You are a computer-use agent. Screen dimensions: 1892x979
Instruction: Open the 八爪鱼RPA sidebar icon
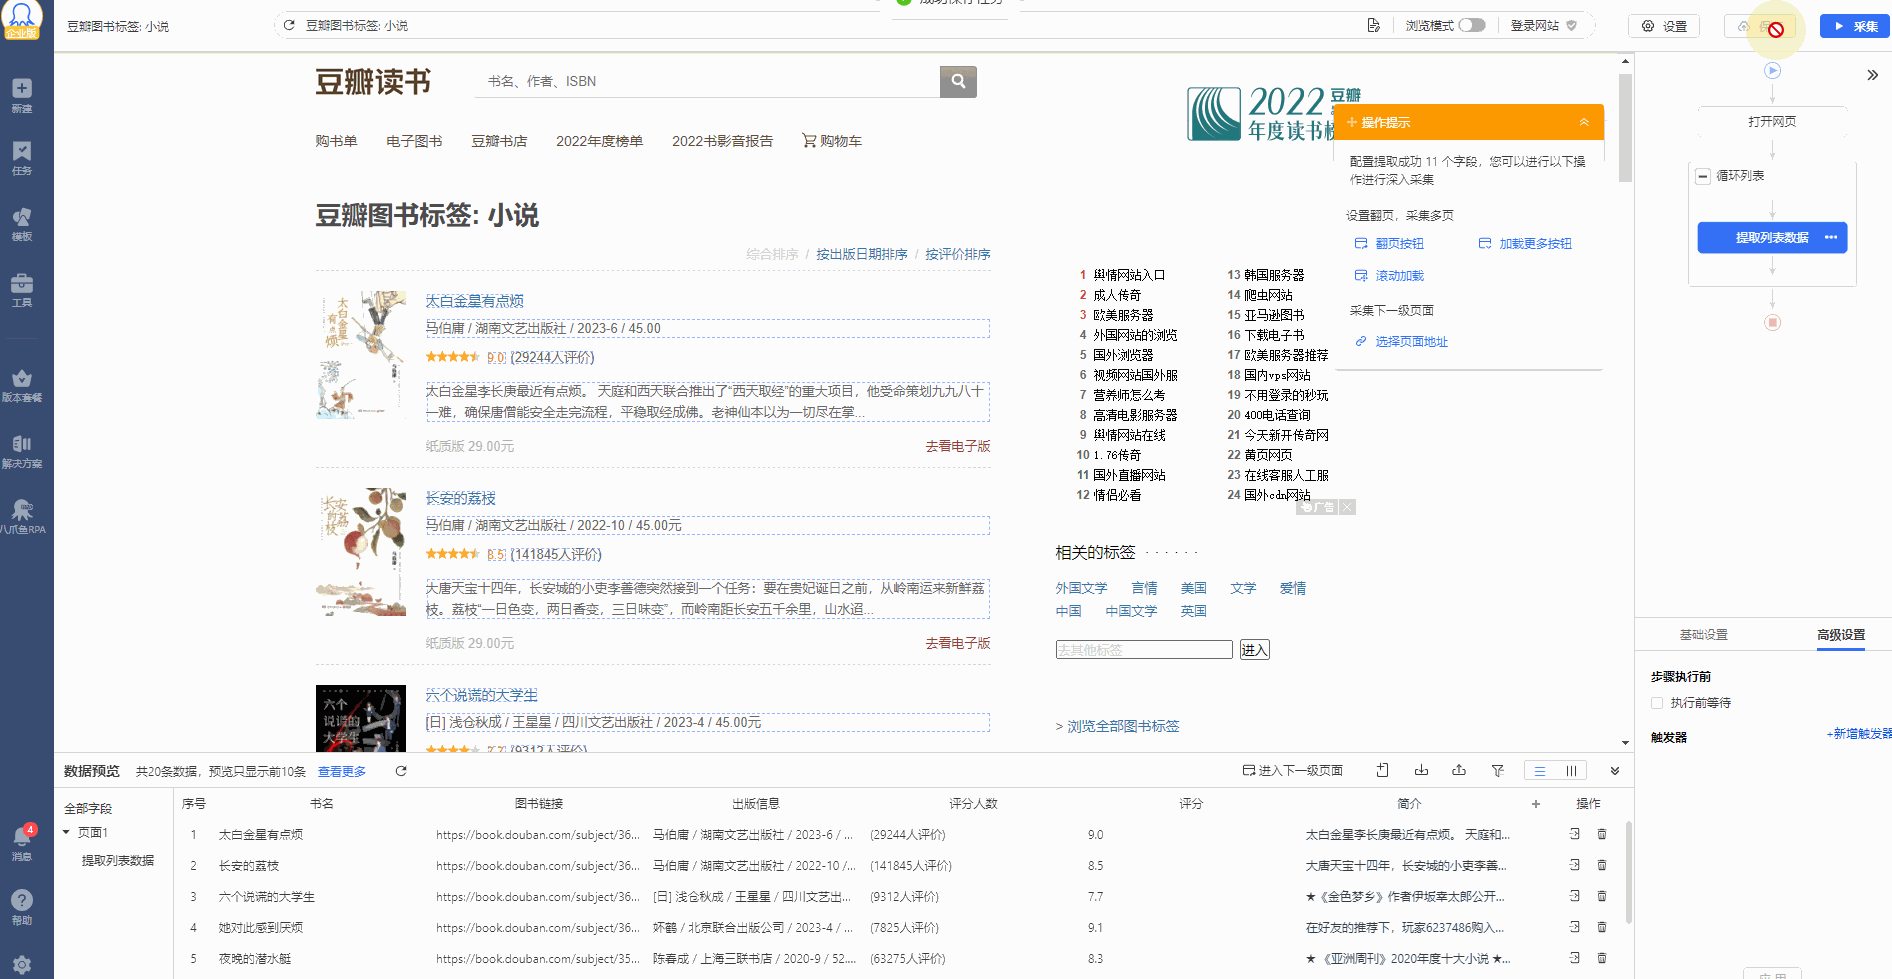pos(22,516)
